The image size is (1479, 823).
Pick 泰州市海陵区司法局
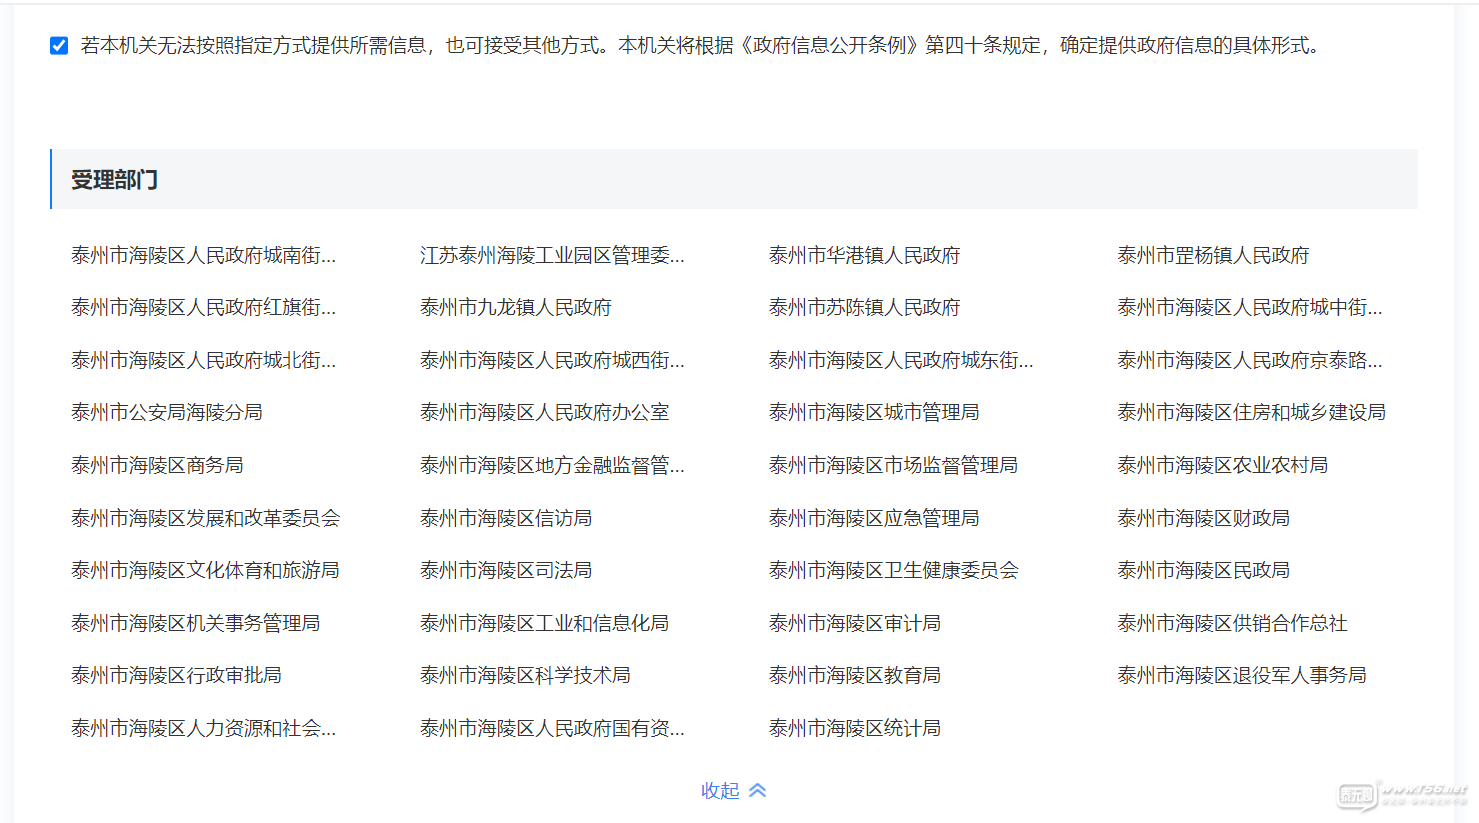point(506,571)
